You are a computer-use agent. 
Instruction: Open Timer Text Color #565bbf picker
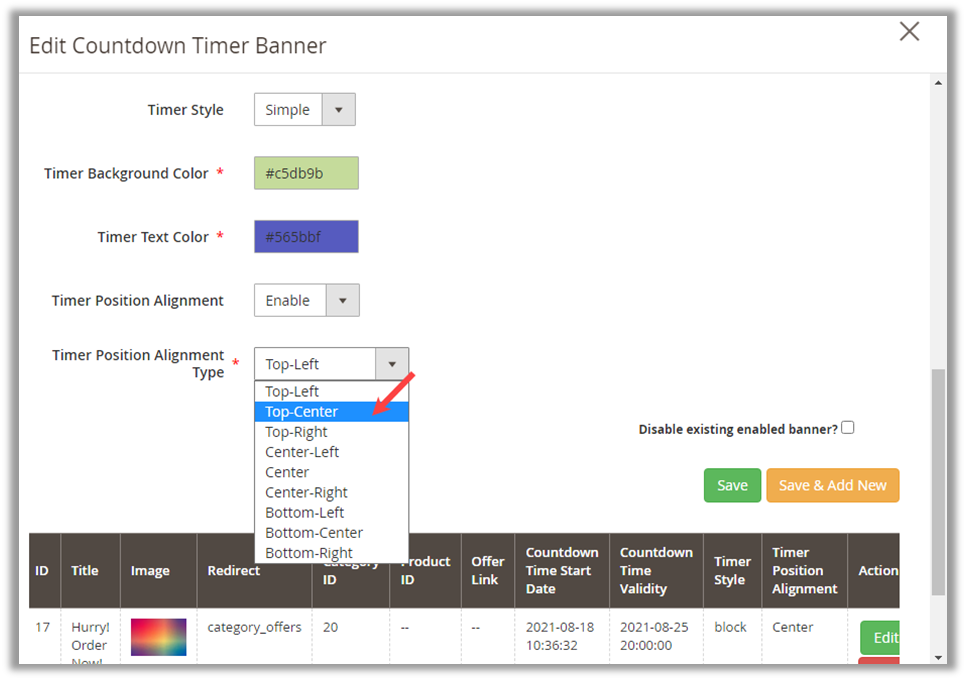(306, 237)
